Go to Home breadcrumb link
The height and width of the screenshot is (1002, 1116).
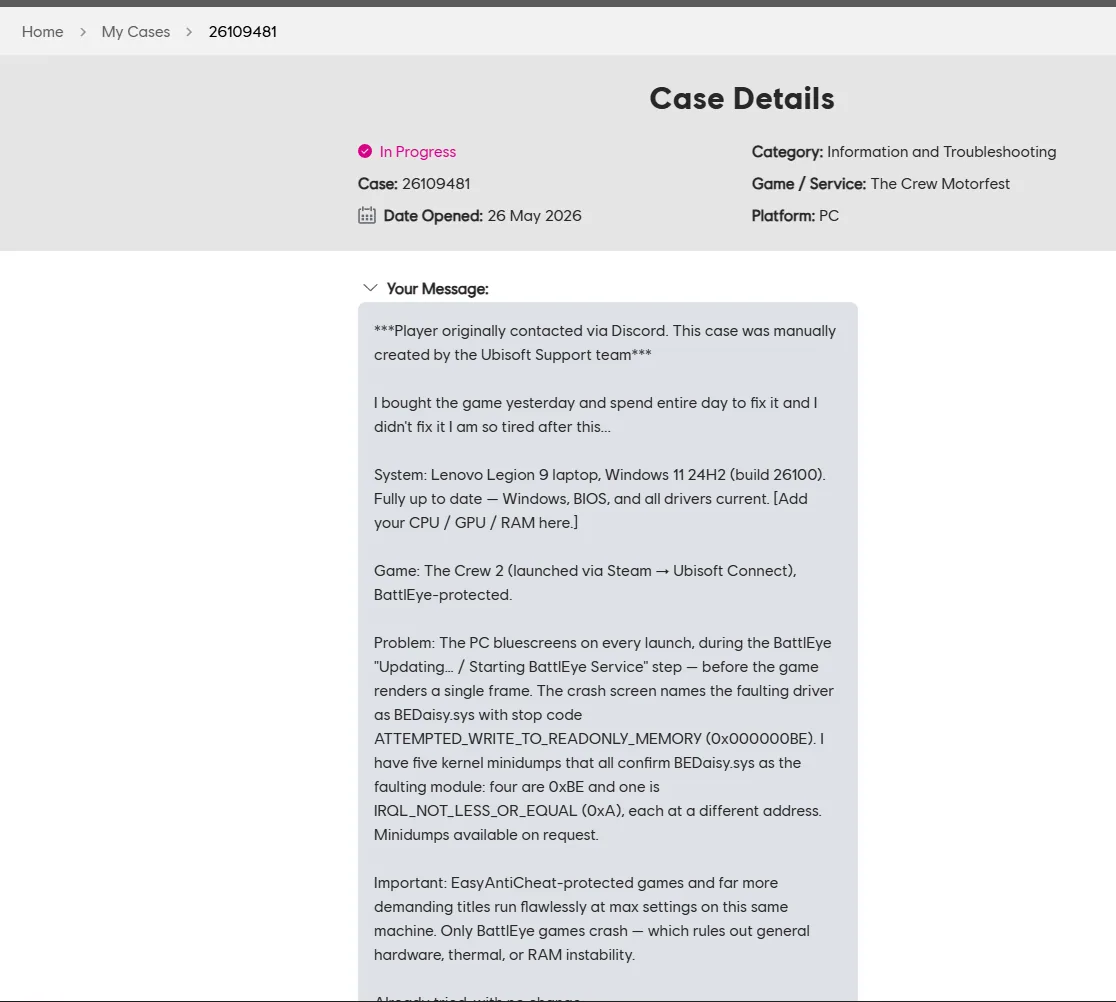click(42, 31)
